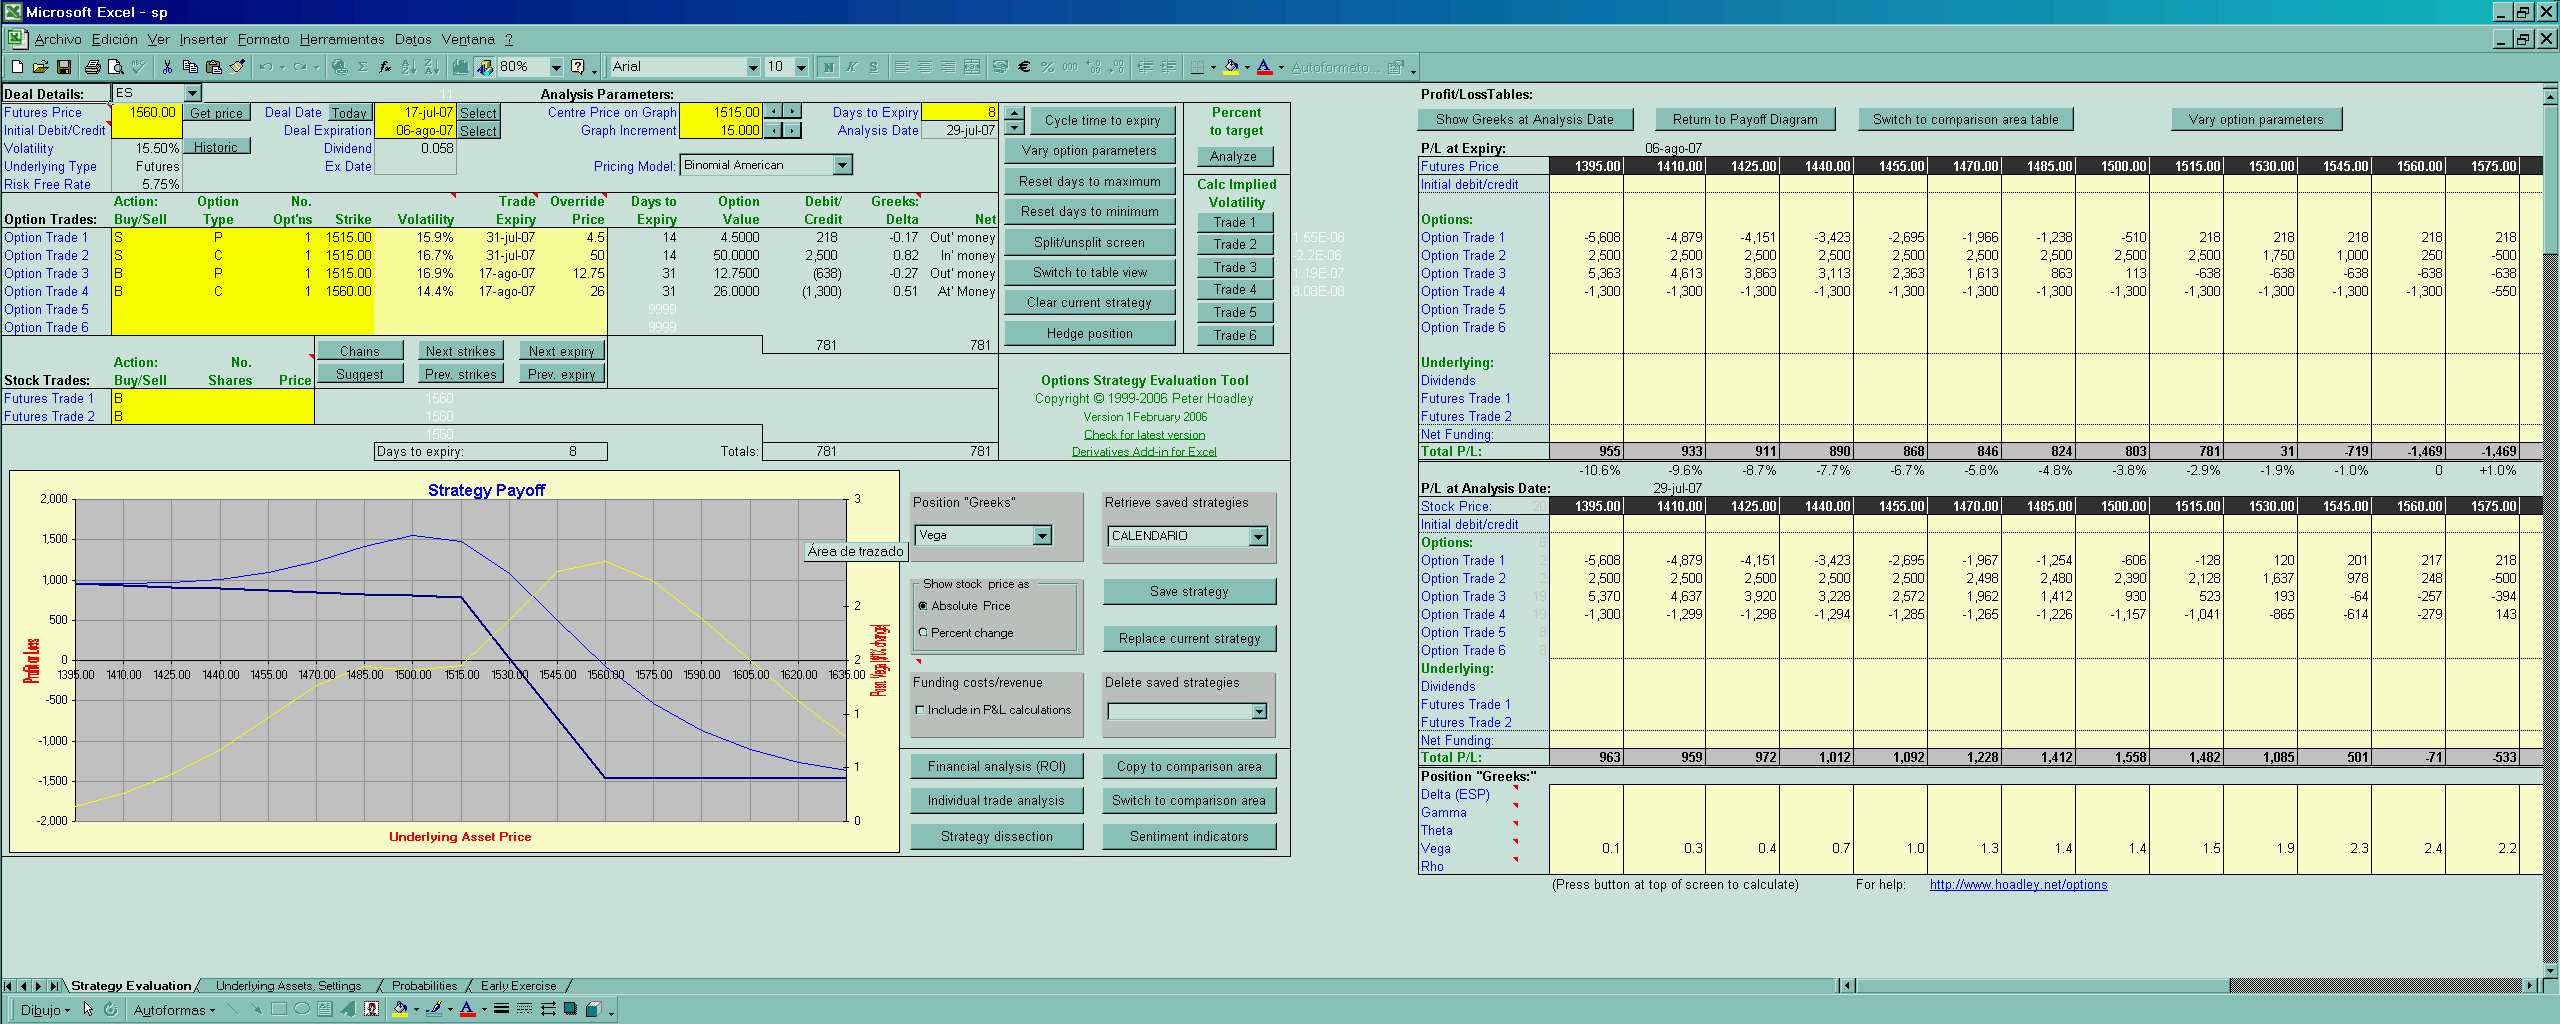Click the Format Painter brush icon
Image resolution: width=2560 pixels, height=1024 pixels.
237,67
